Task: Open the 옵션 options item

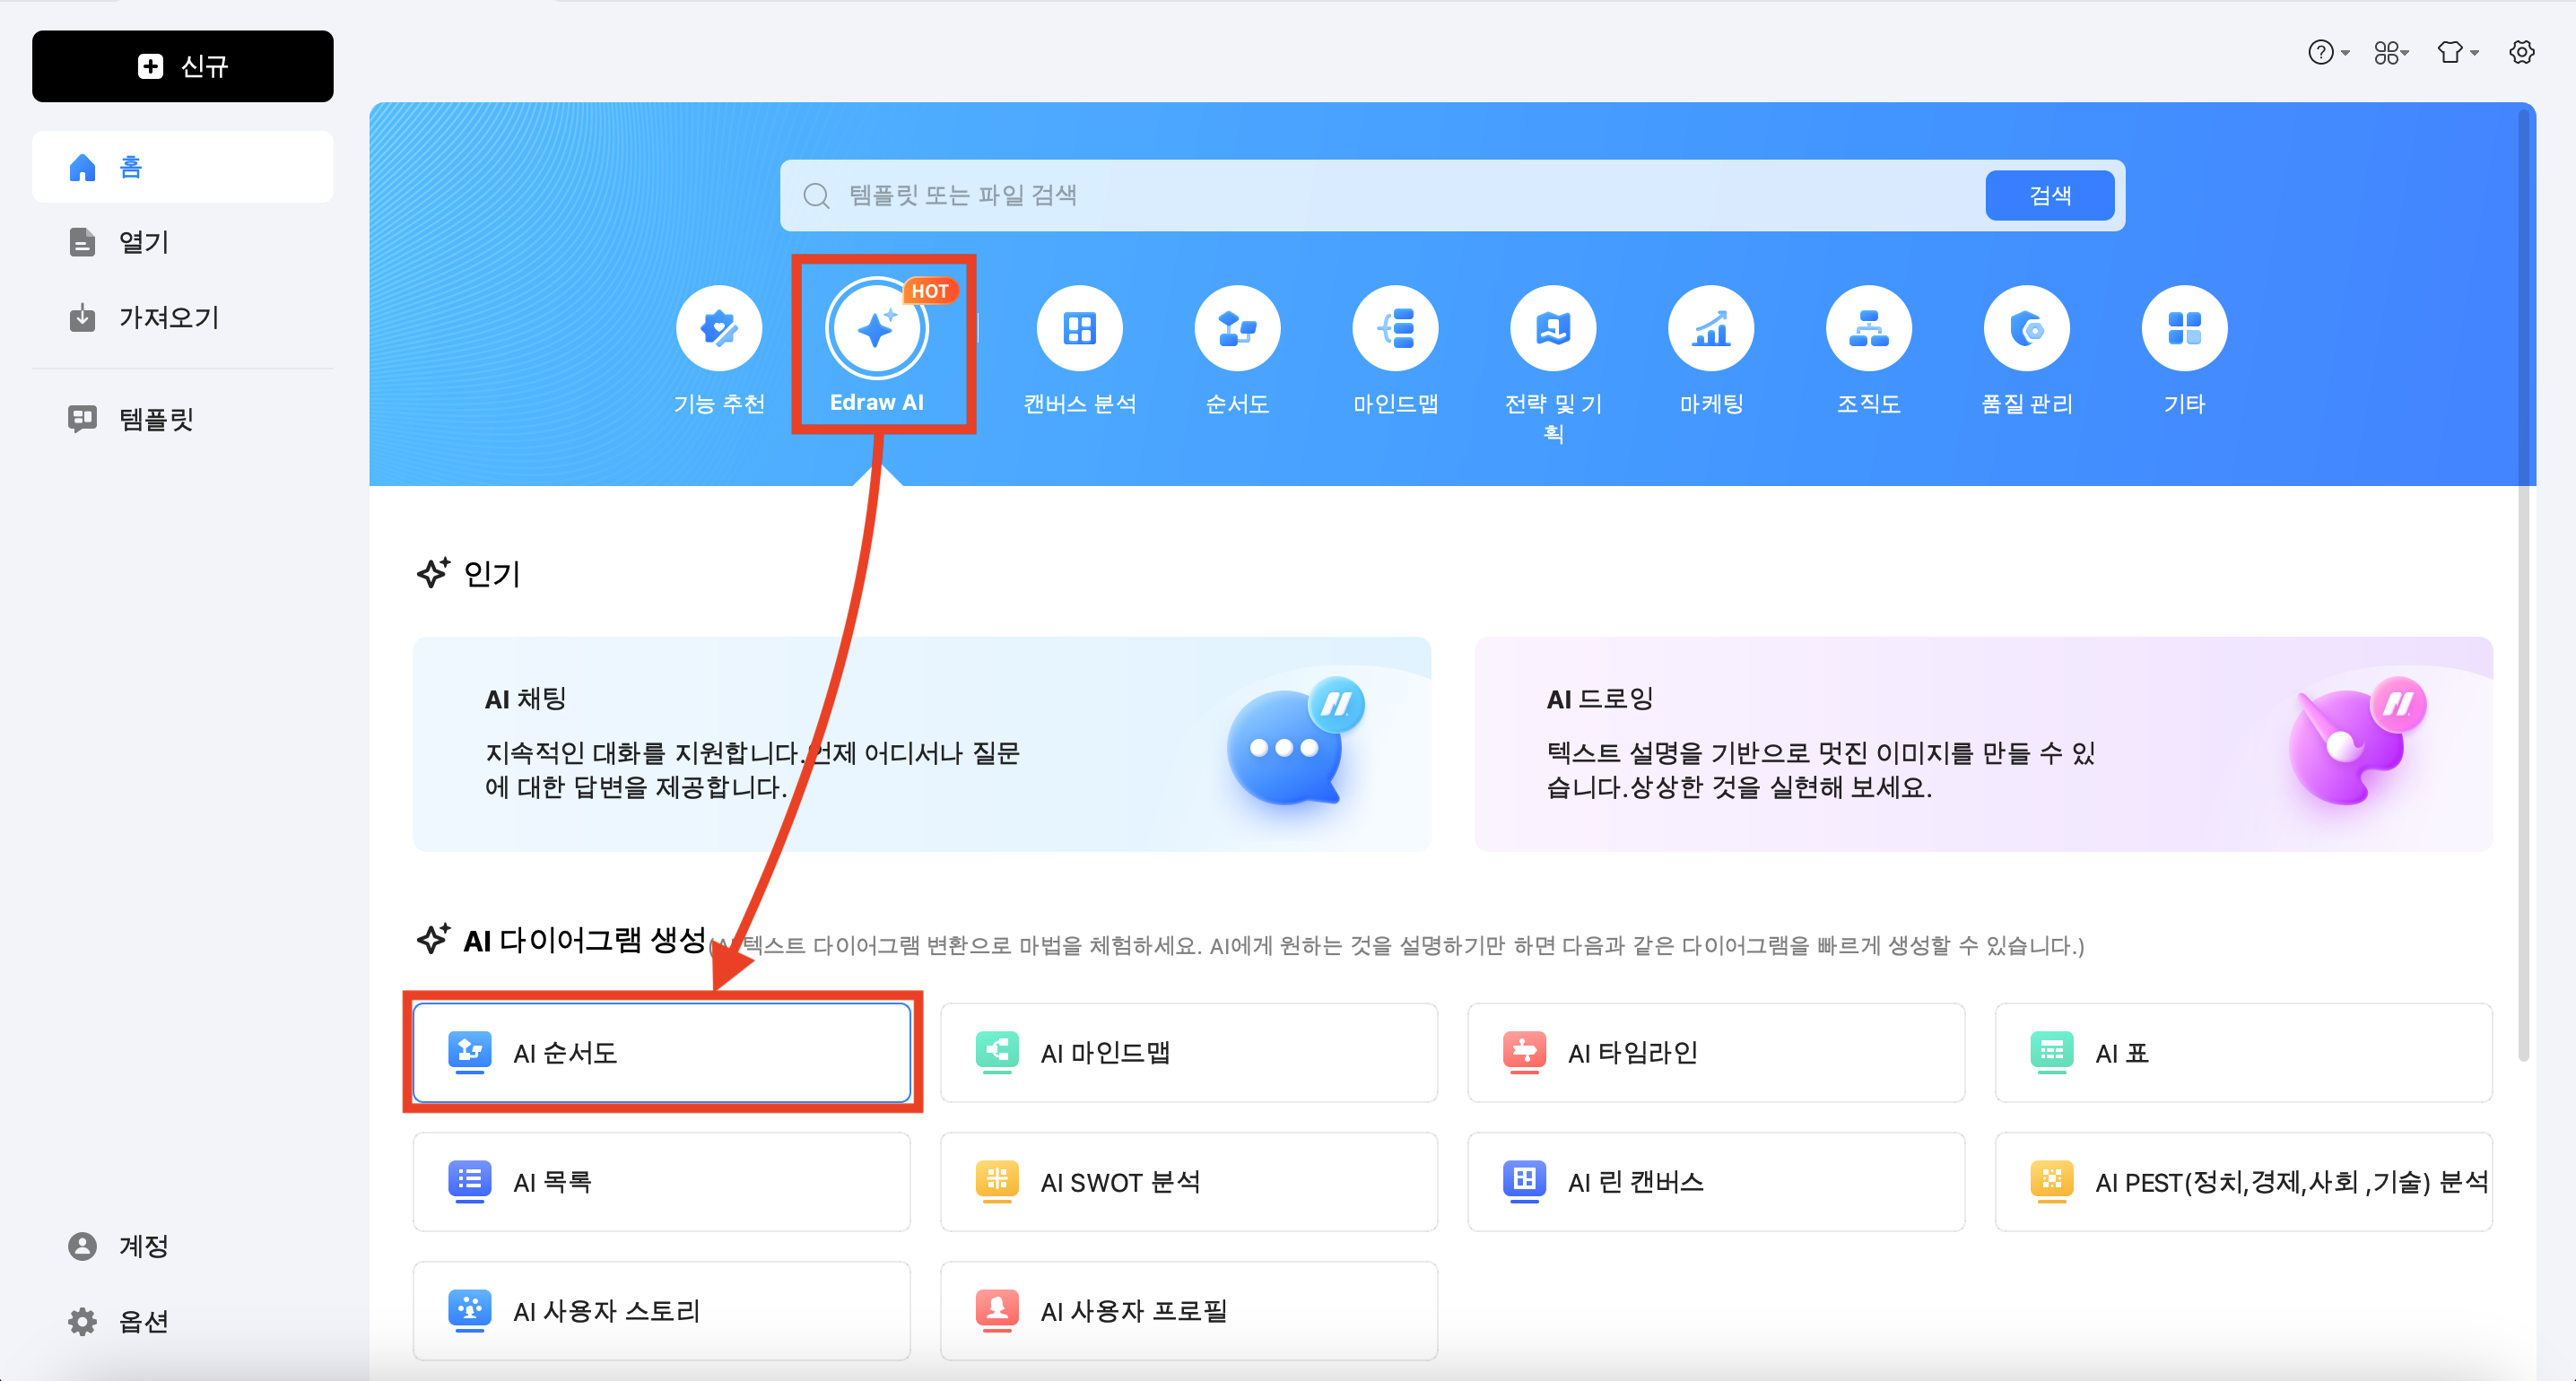Action: click(x=183, y=1322)
